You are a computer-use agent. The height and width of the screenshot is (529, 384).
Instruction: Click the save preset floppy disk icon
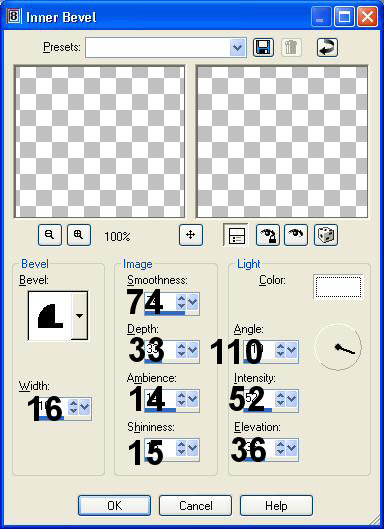click(263, 47)
